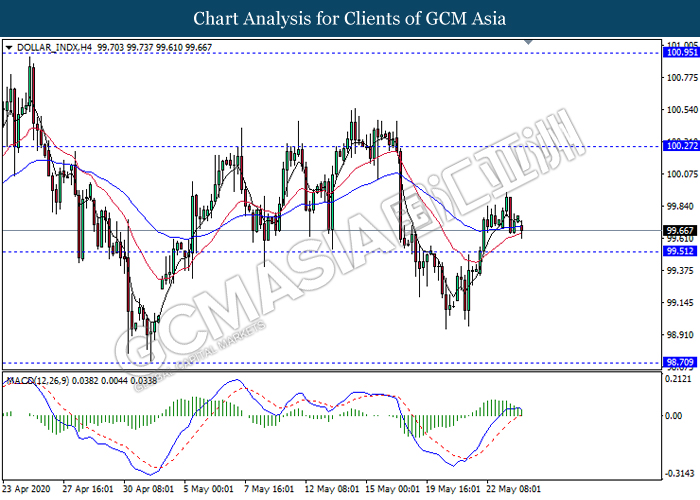Click the 15 May 00:01 time label
Image resolution: width=700 pixels, height=500 pixels.
click(392, 489)
